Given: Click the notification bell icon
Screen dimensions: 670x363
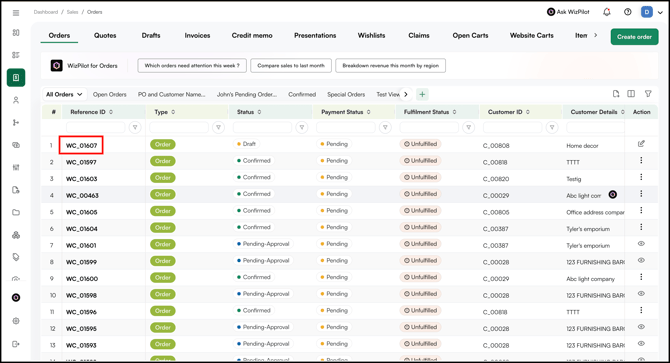Looking at the screenshot, I should (x=606, y=12).
